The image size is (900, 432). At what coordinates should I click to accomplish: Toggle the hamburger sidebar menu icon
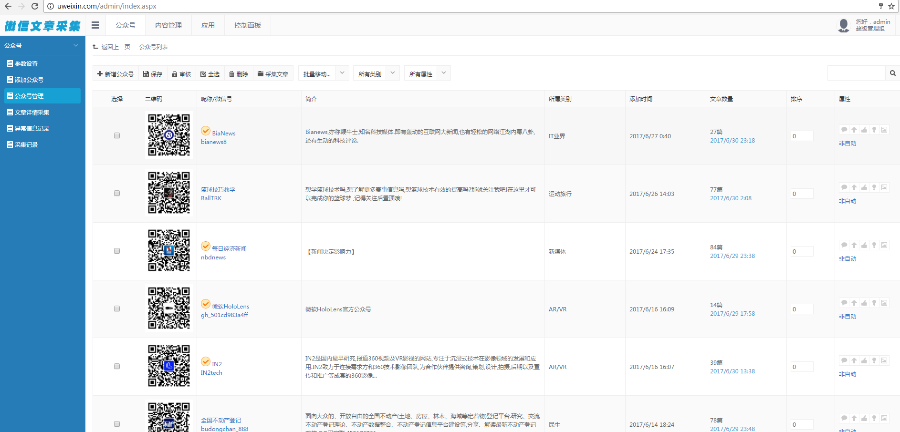(x=95, y=25)
